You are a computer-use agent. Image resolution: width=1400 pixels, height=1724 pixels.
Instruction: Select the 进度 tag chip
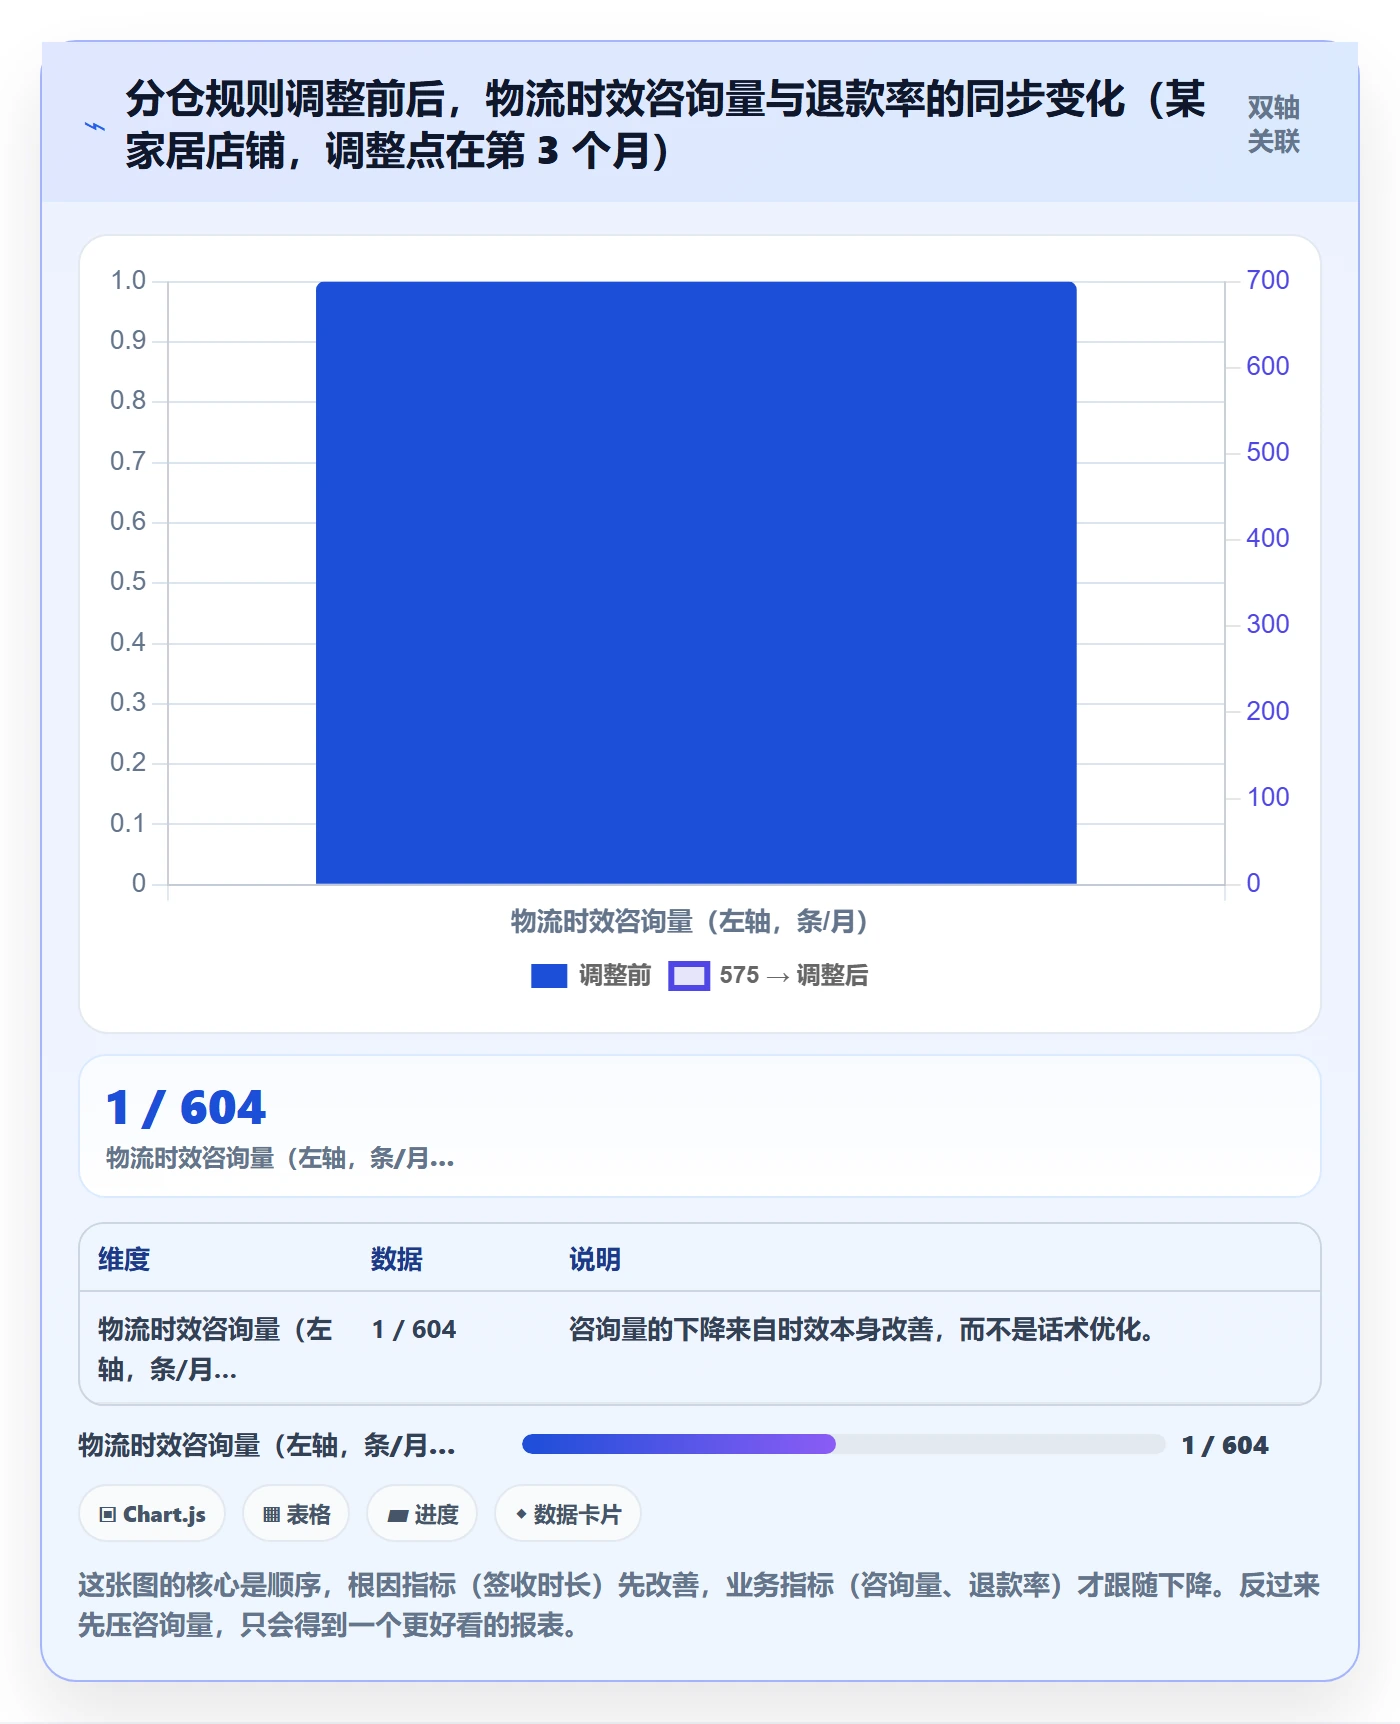coord(422,1514)
